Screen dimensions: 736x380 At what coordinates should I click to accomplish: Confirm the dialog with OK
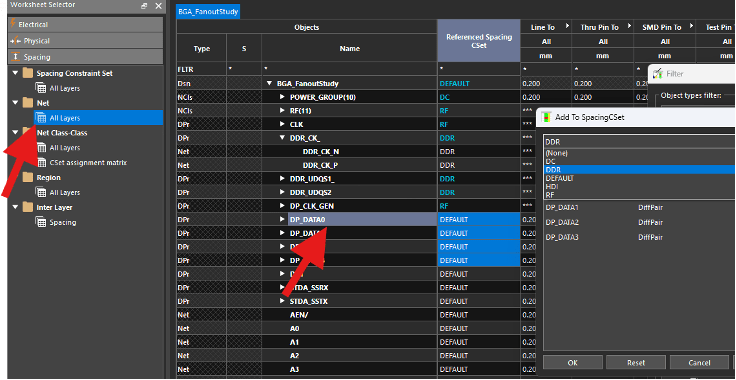573,362
